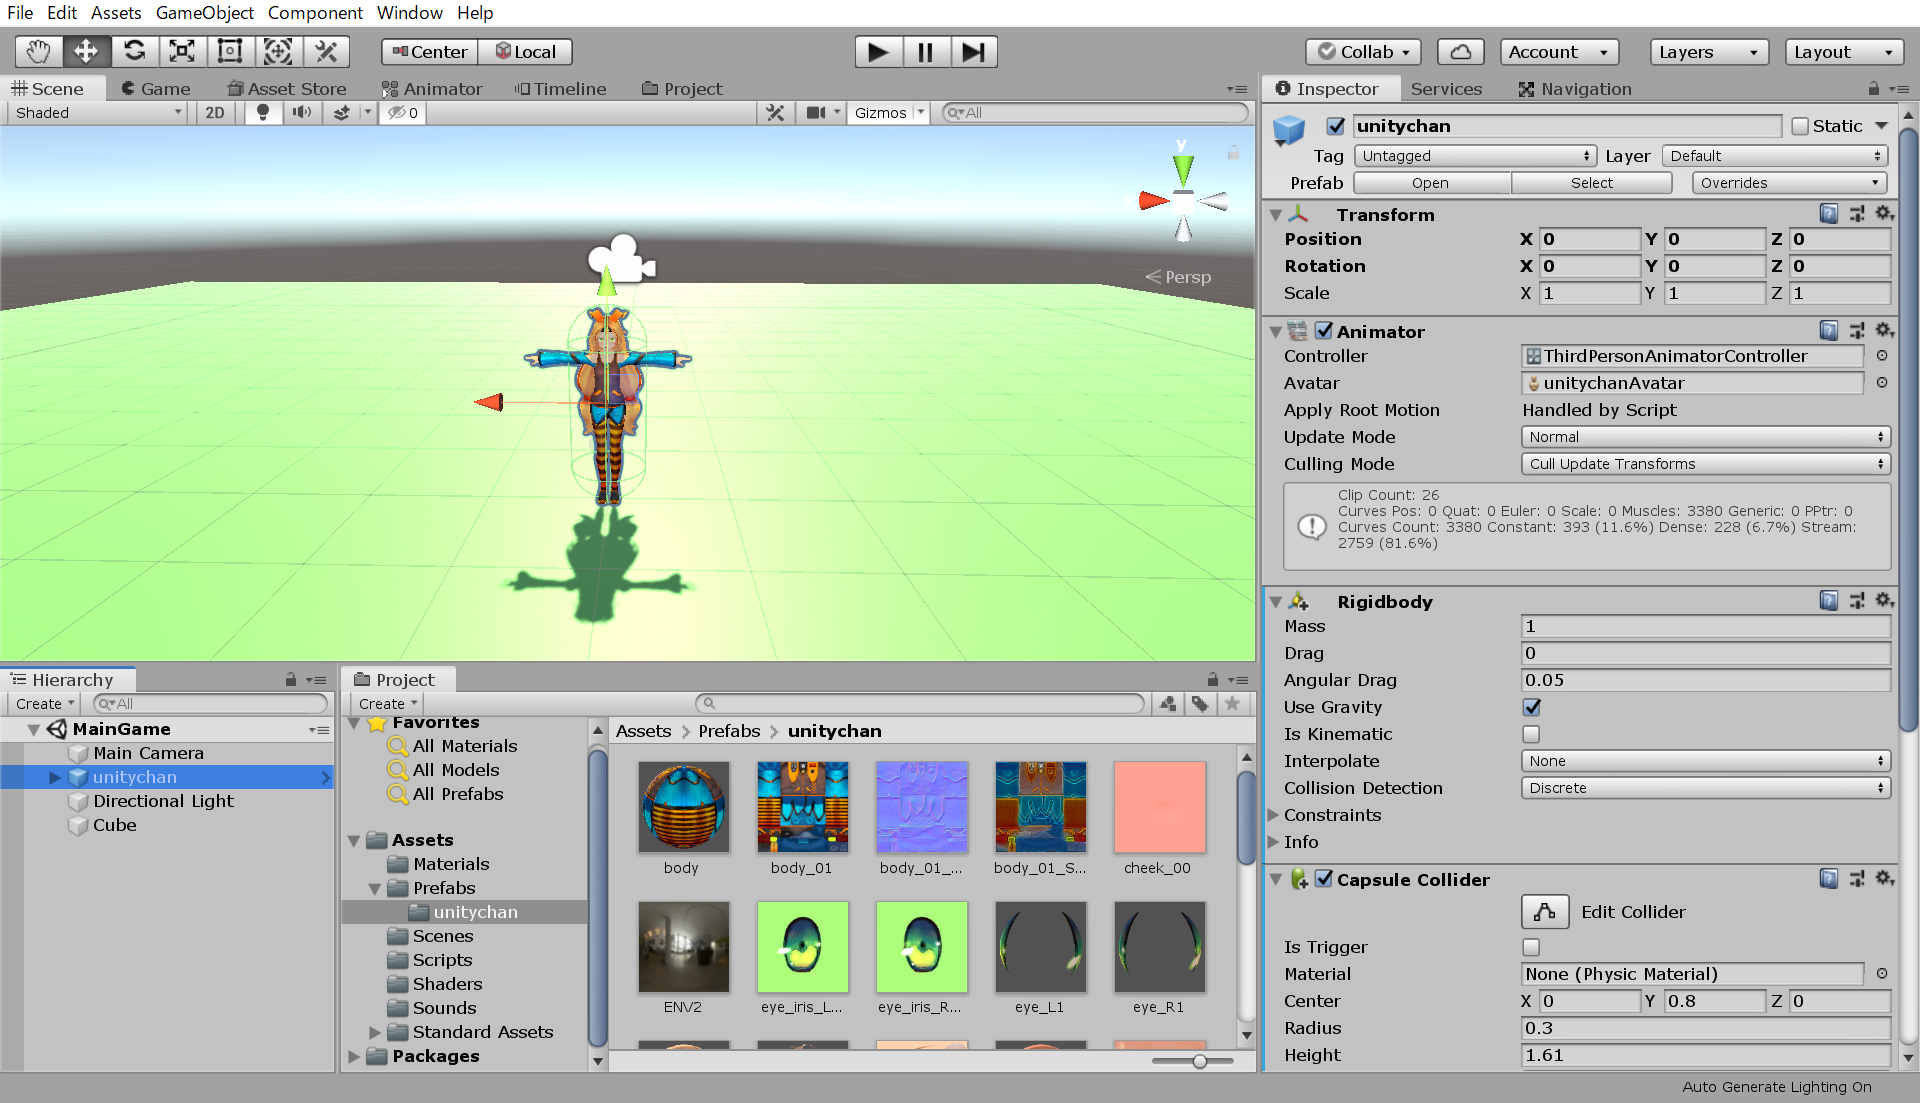Viewport: 1920px width, 1103px height.
Task: Click the Mass input field
Action: coord(1705,626)
